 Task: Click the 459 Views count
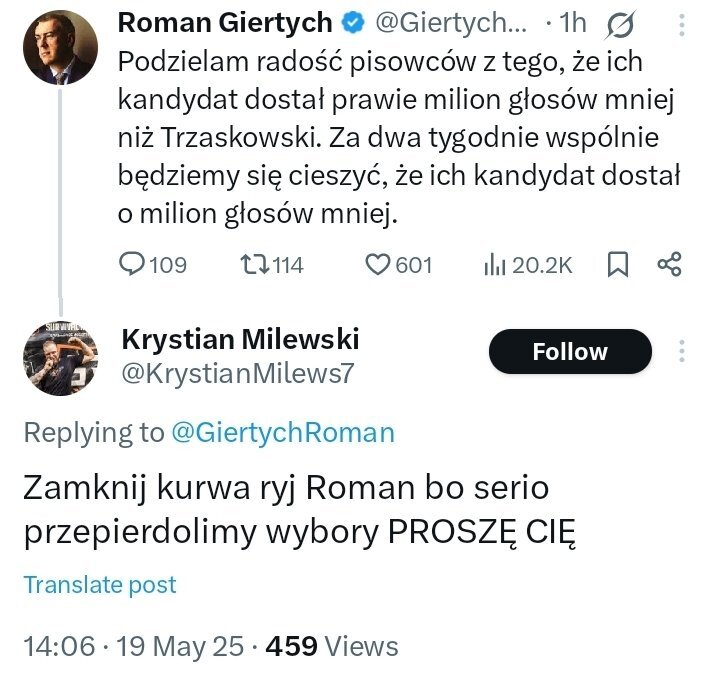click(x=329, y=647)
